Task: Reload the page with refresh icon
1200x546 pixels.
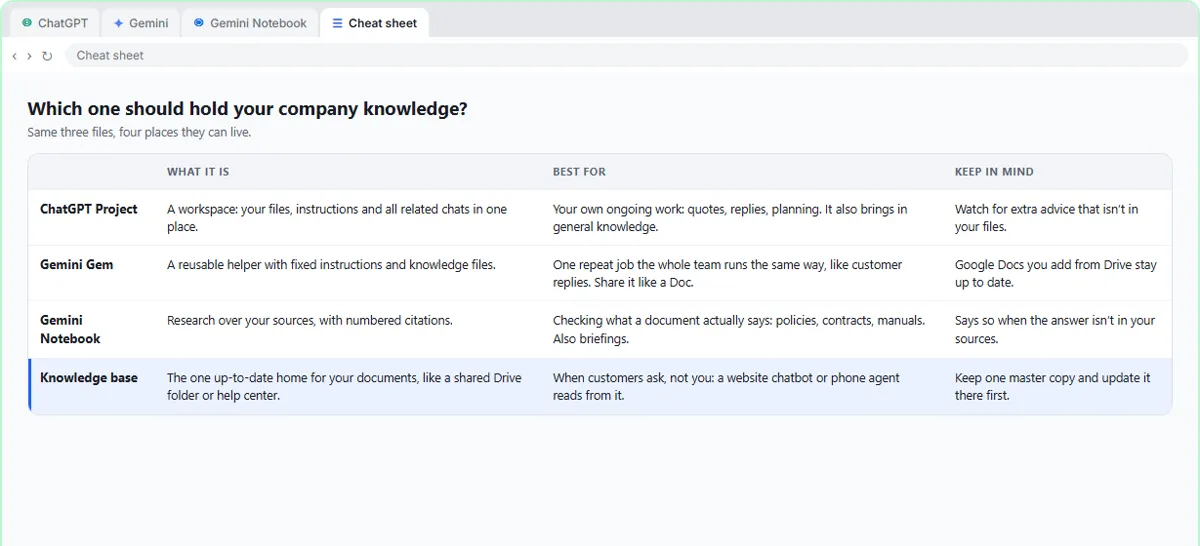Action: click(47, 56)
